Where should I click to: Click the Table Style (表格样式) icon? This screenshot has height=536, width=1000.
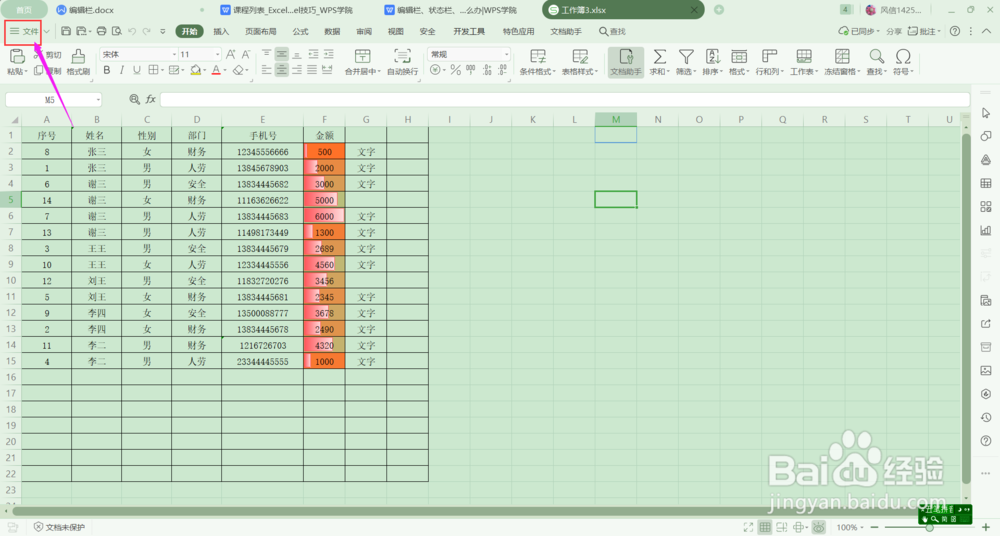[580, 57]
